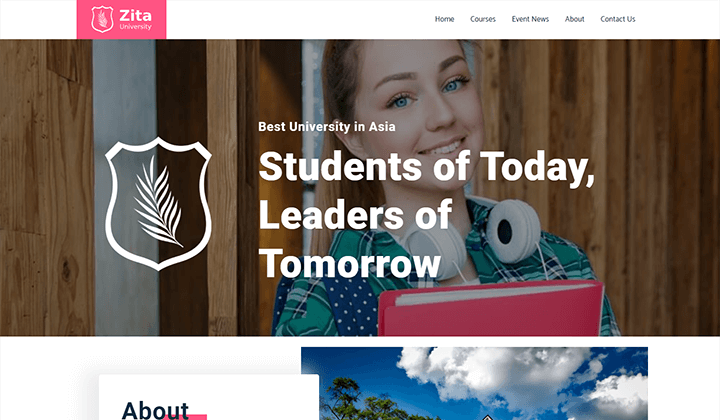Click the Tomorrow headline word
Image resolution: width=720 pixels, height=420 pixels.
[350, 263]
